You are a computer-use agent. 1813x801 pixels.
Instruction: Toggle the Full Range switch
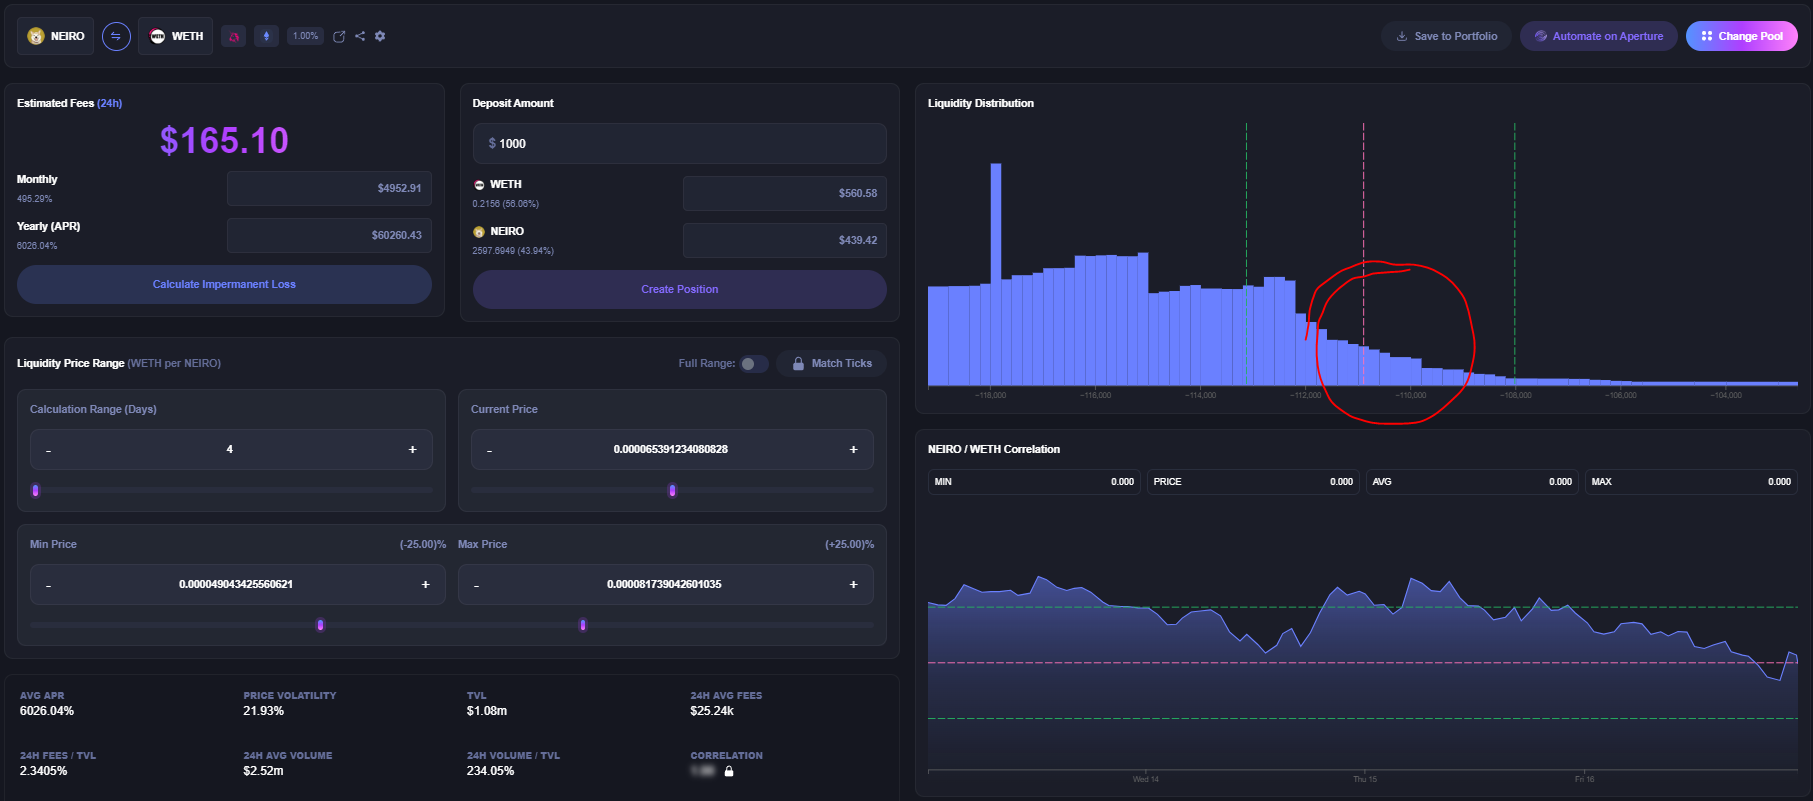tap(754, 363)
